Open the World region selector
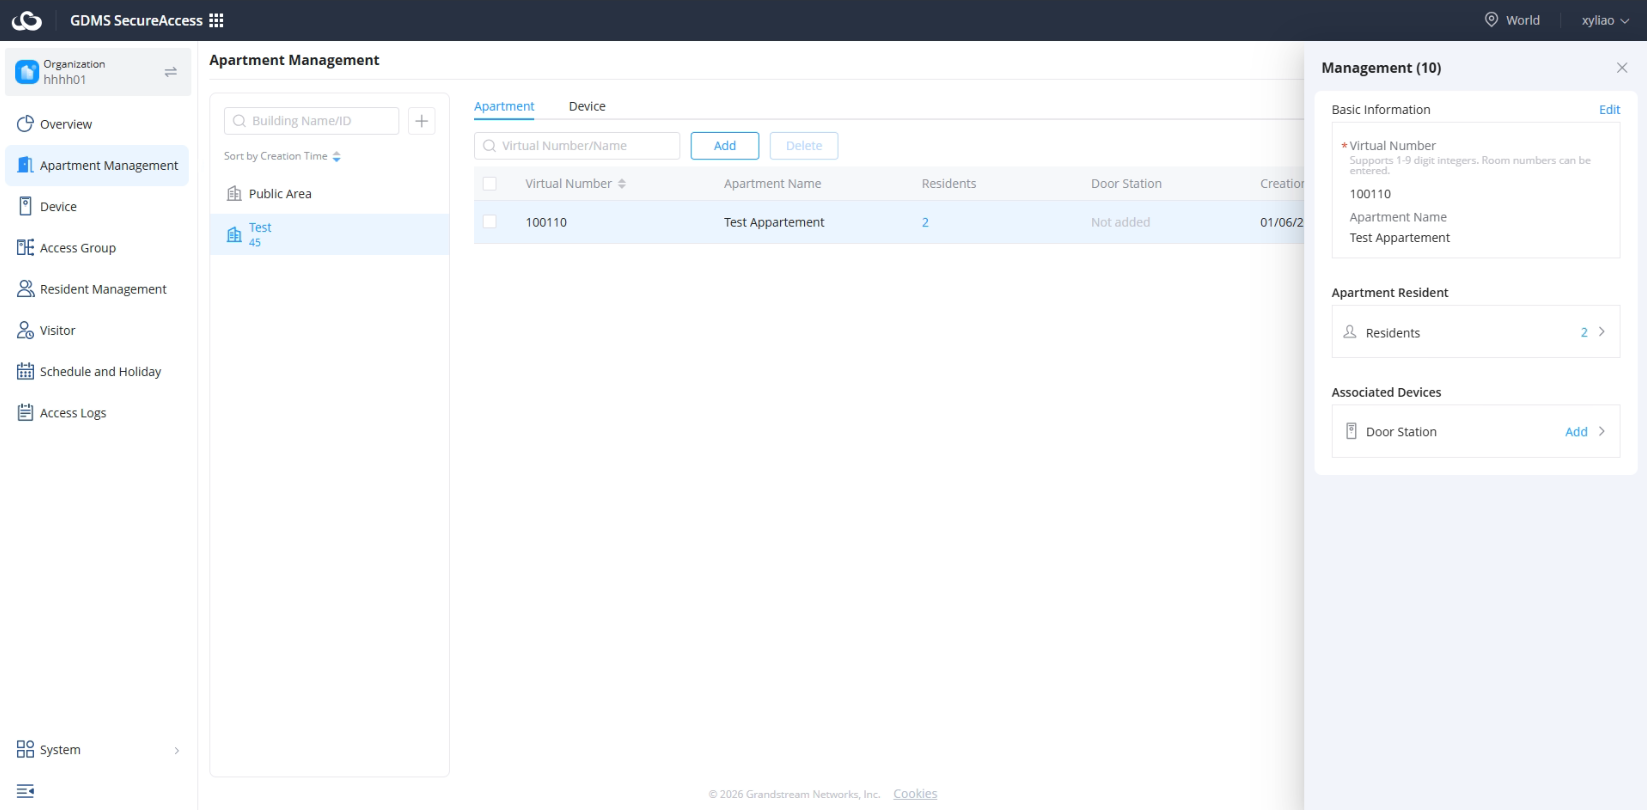Screen dimensions: 1647x810 click(x=1512, y=20)
